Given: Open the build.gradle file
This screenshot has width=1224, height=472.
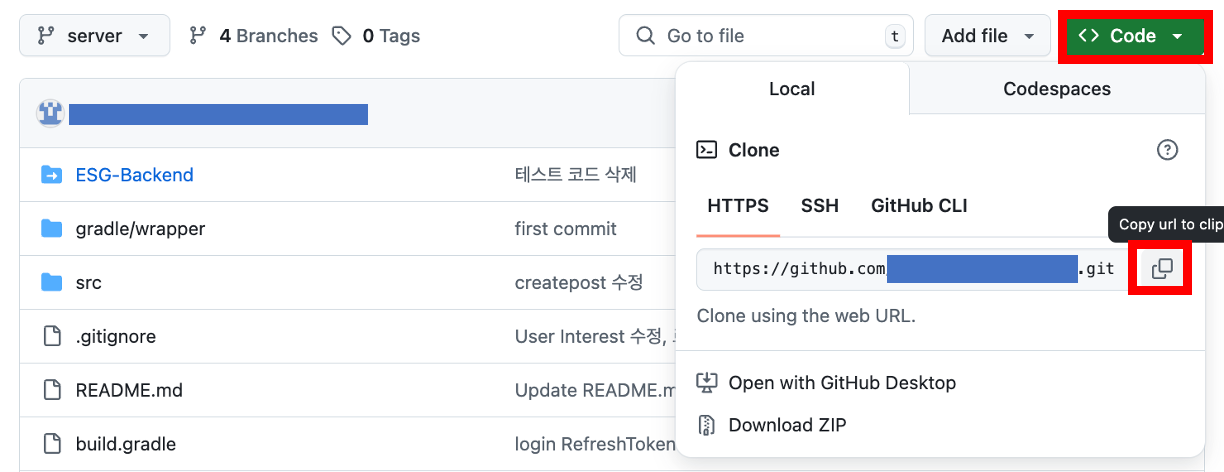Looking at the screenshot, I should 126,444.
